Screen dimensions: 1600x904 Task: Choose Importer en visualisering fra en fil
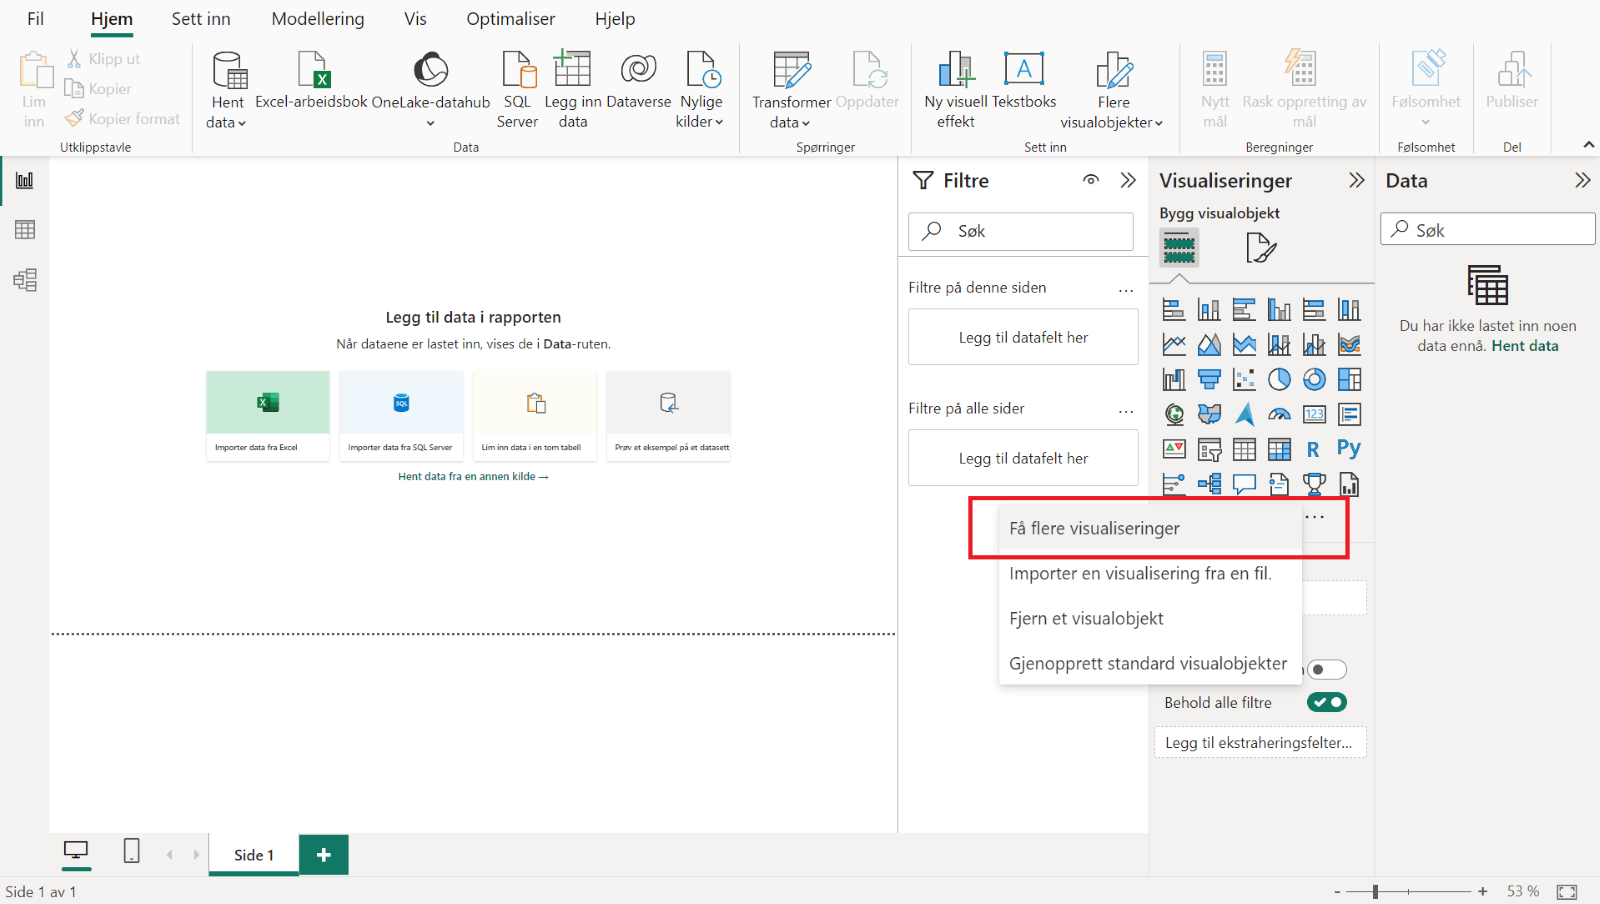pyautogui.click(x=1150, y=573)
